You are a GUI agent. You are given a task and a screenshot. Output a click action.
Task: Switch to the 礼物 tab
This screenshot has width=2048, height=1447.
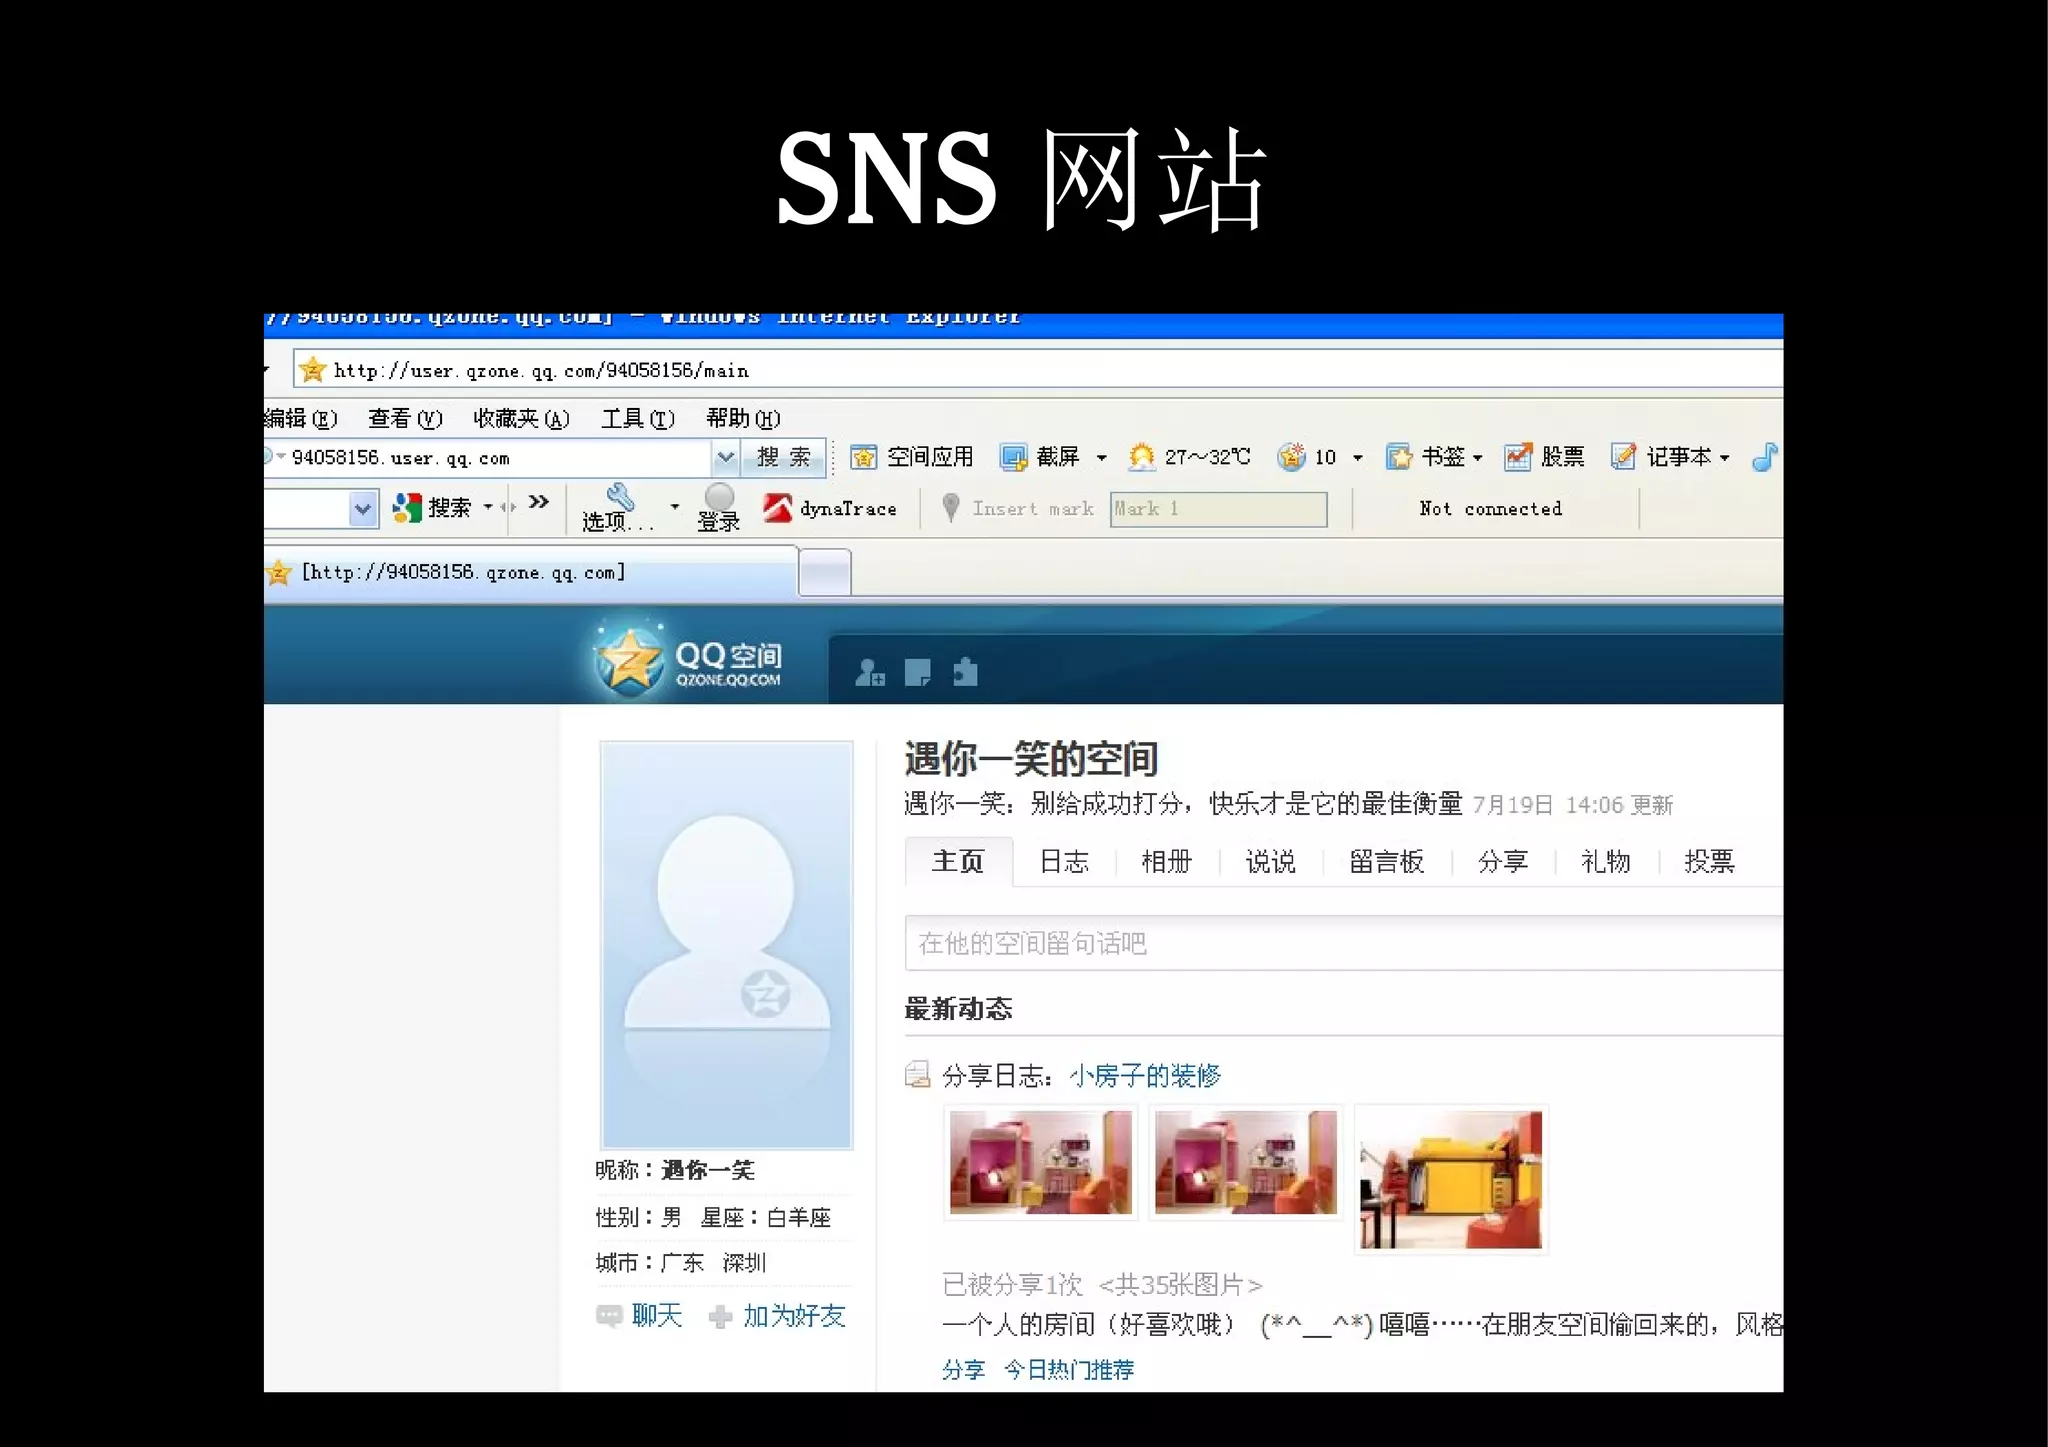tap(1606, 861)
